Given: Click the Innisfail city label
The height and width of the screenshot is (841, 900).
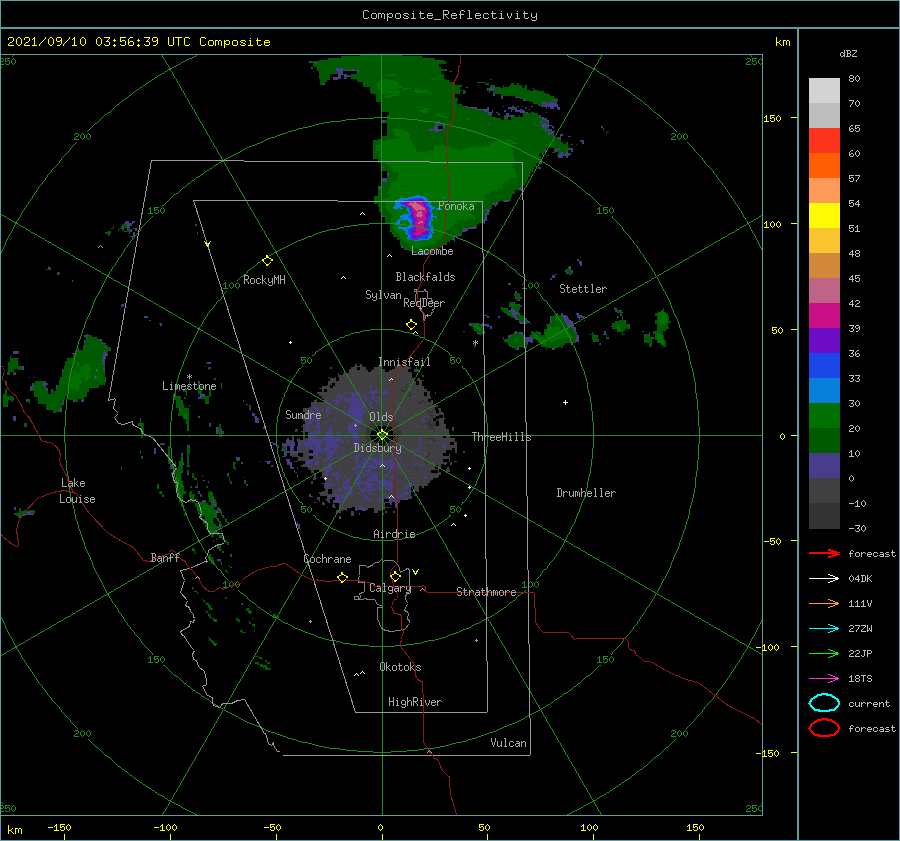Looking at the screenshot, I should pos(404,362).
